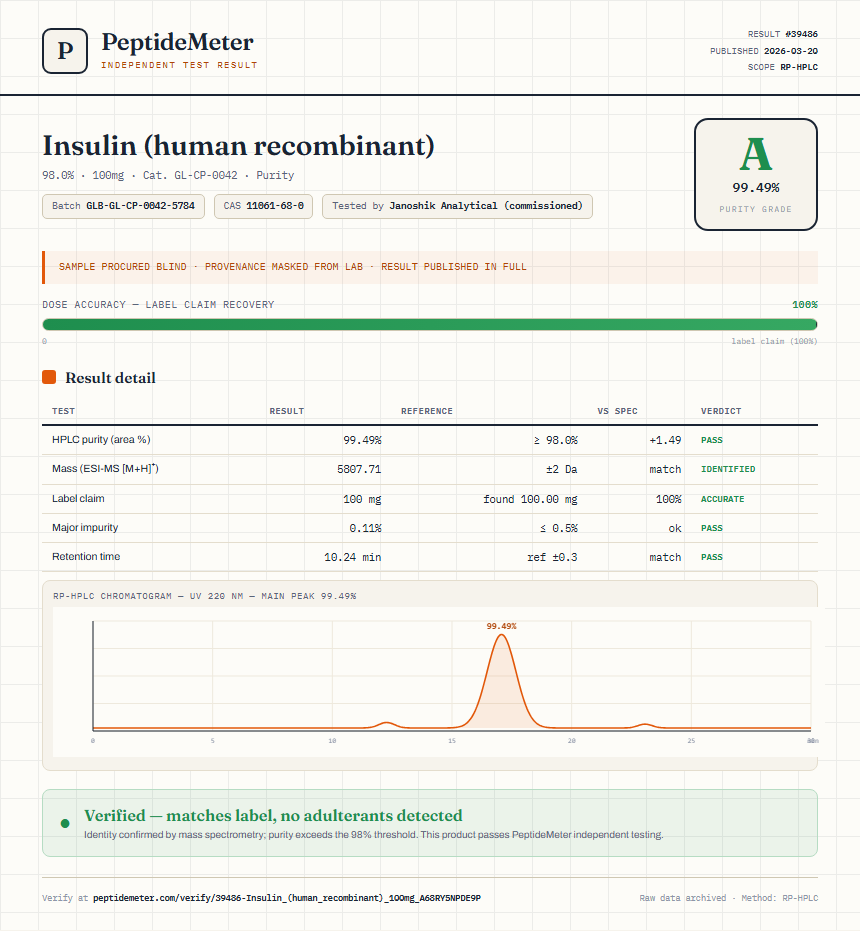Click the RESULT #39486 header text
This screenshot has width=860, height=931.
click(x=783, y=34)
